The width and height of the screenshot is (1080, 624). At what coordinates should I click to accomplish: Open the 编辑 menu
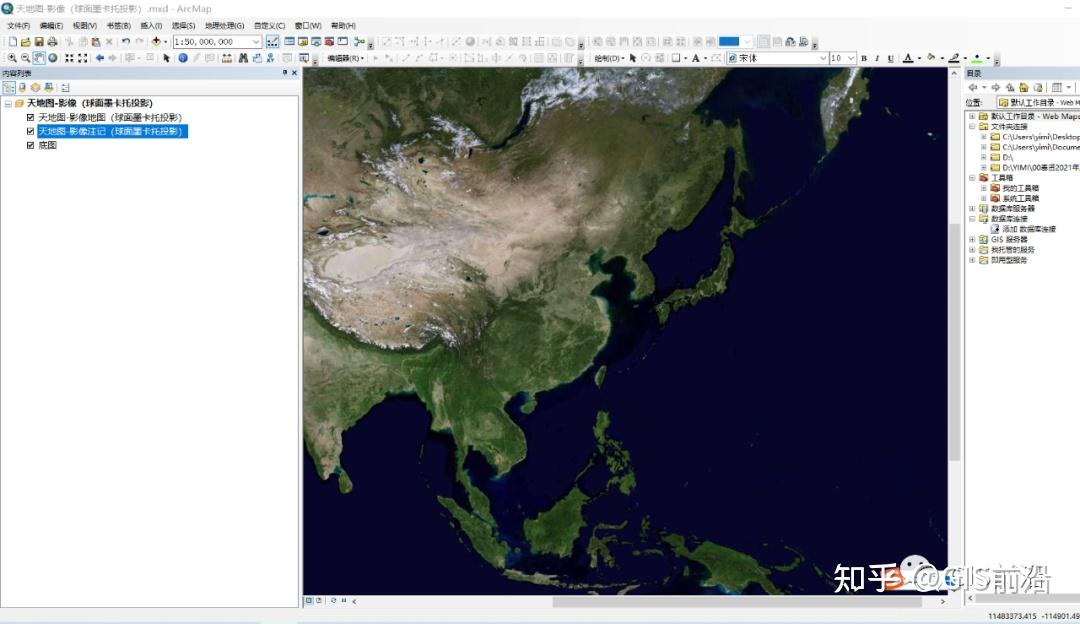point(51,25)
